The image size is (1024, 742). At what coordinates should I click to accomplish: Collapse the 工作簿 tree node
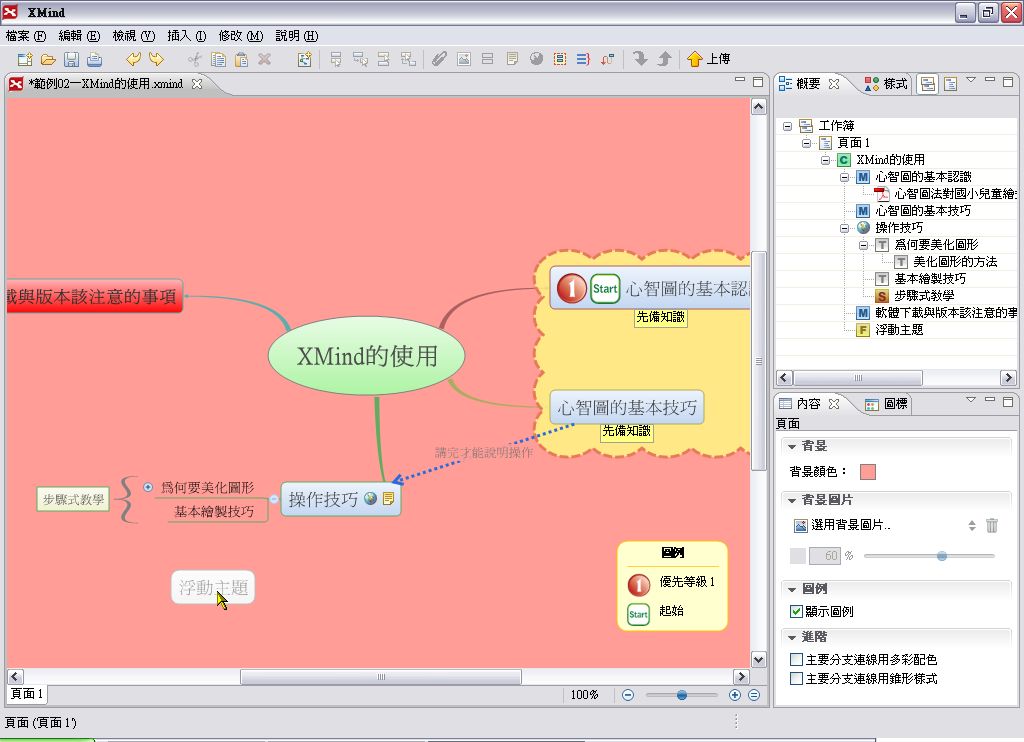pyautogui.click(x=787, y=126)
